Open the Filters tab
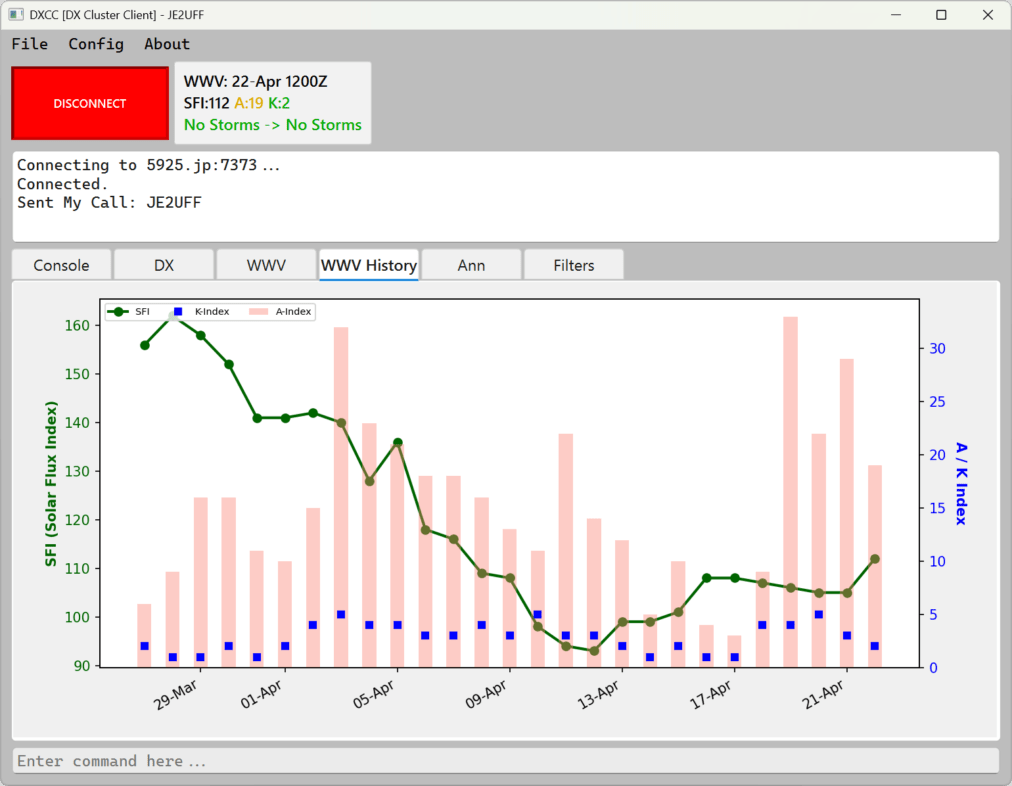Screen dimensions: 1012x786 click(574, 265)
